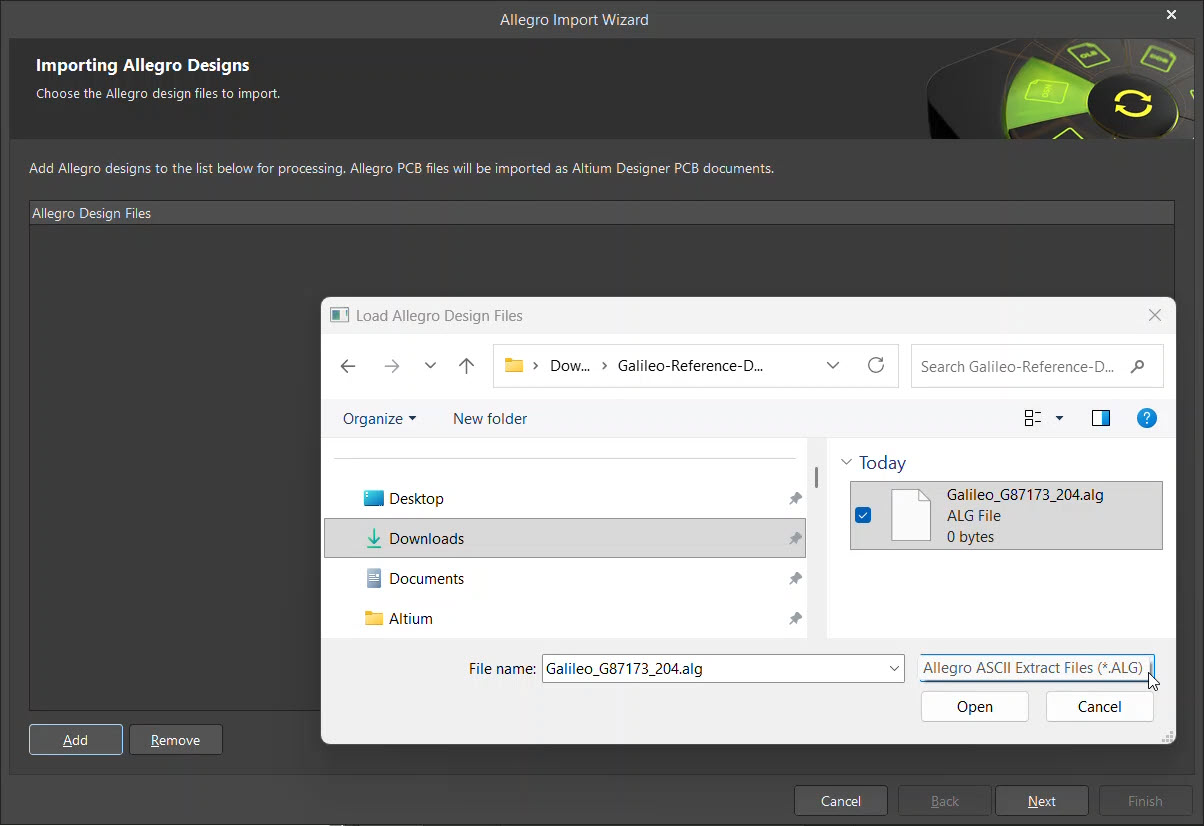Screen dimensions: 1204x826
Task: Close the Allegro Import Wizard window
Action: click(1172, 15)
